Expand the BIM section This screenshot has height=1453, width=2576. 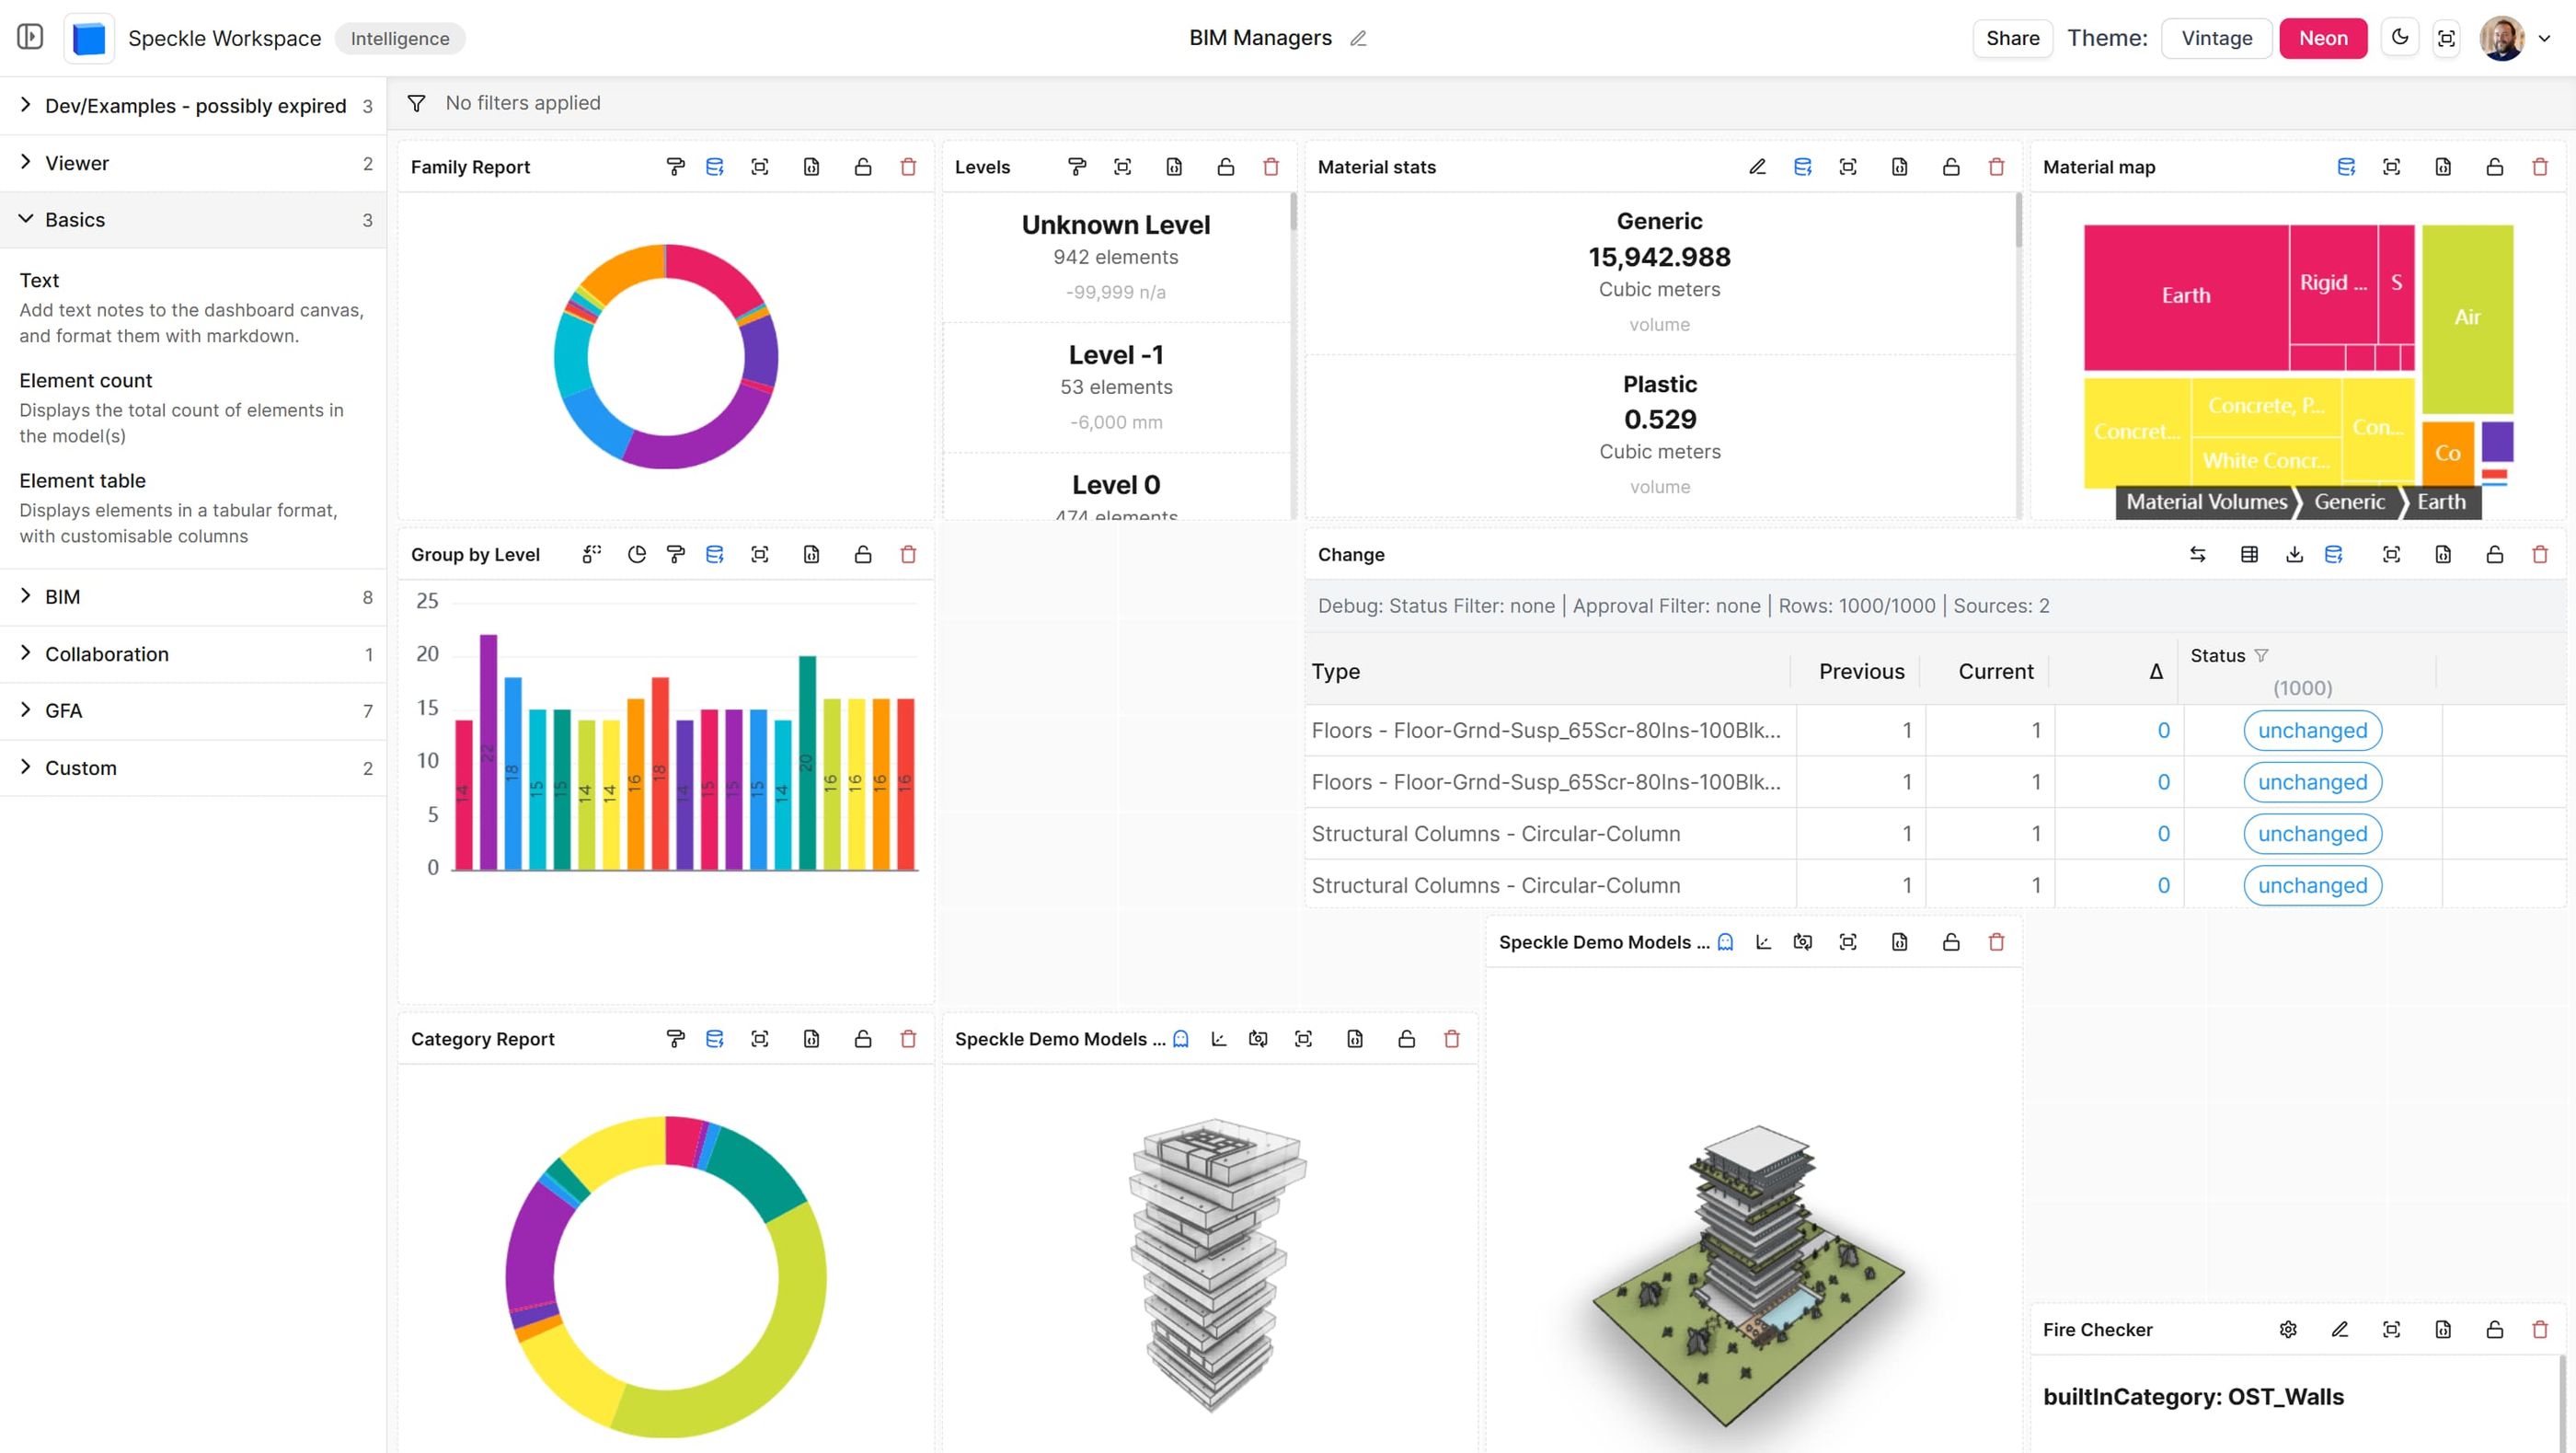pos(193,597)
